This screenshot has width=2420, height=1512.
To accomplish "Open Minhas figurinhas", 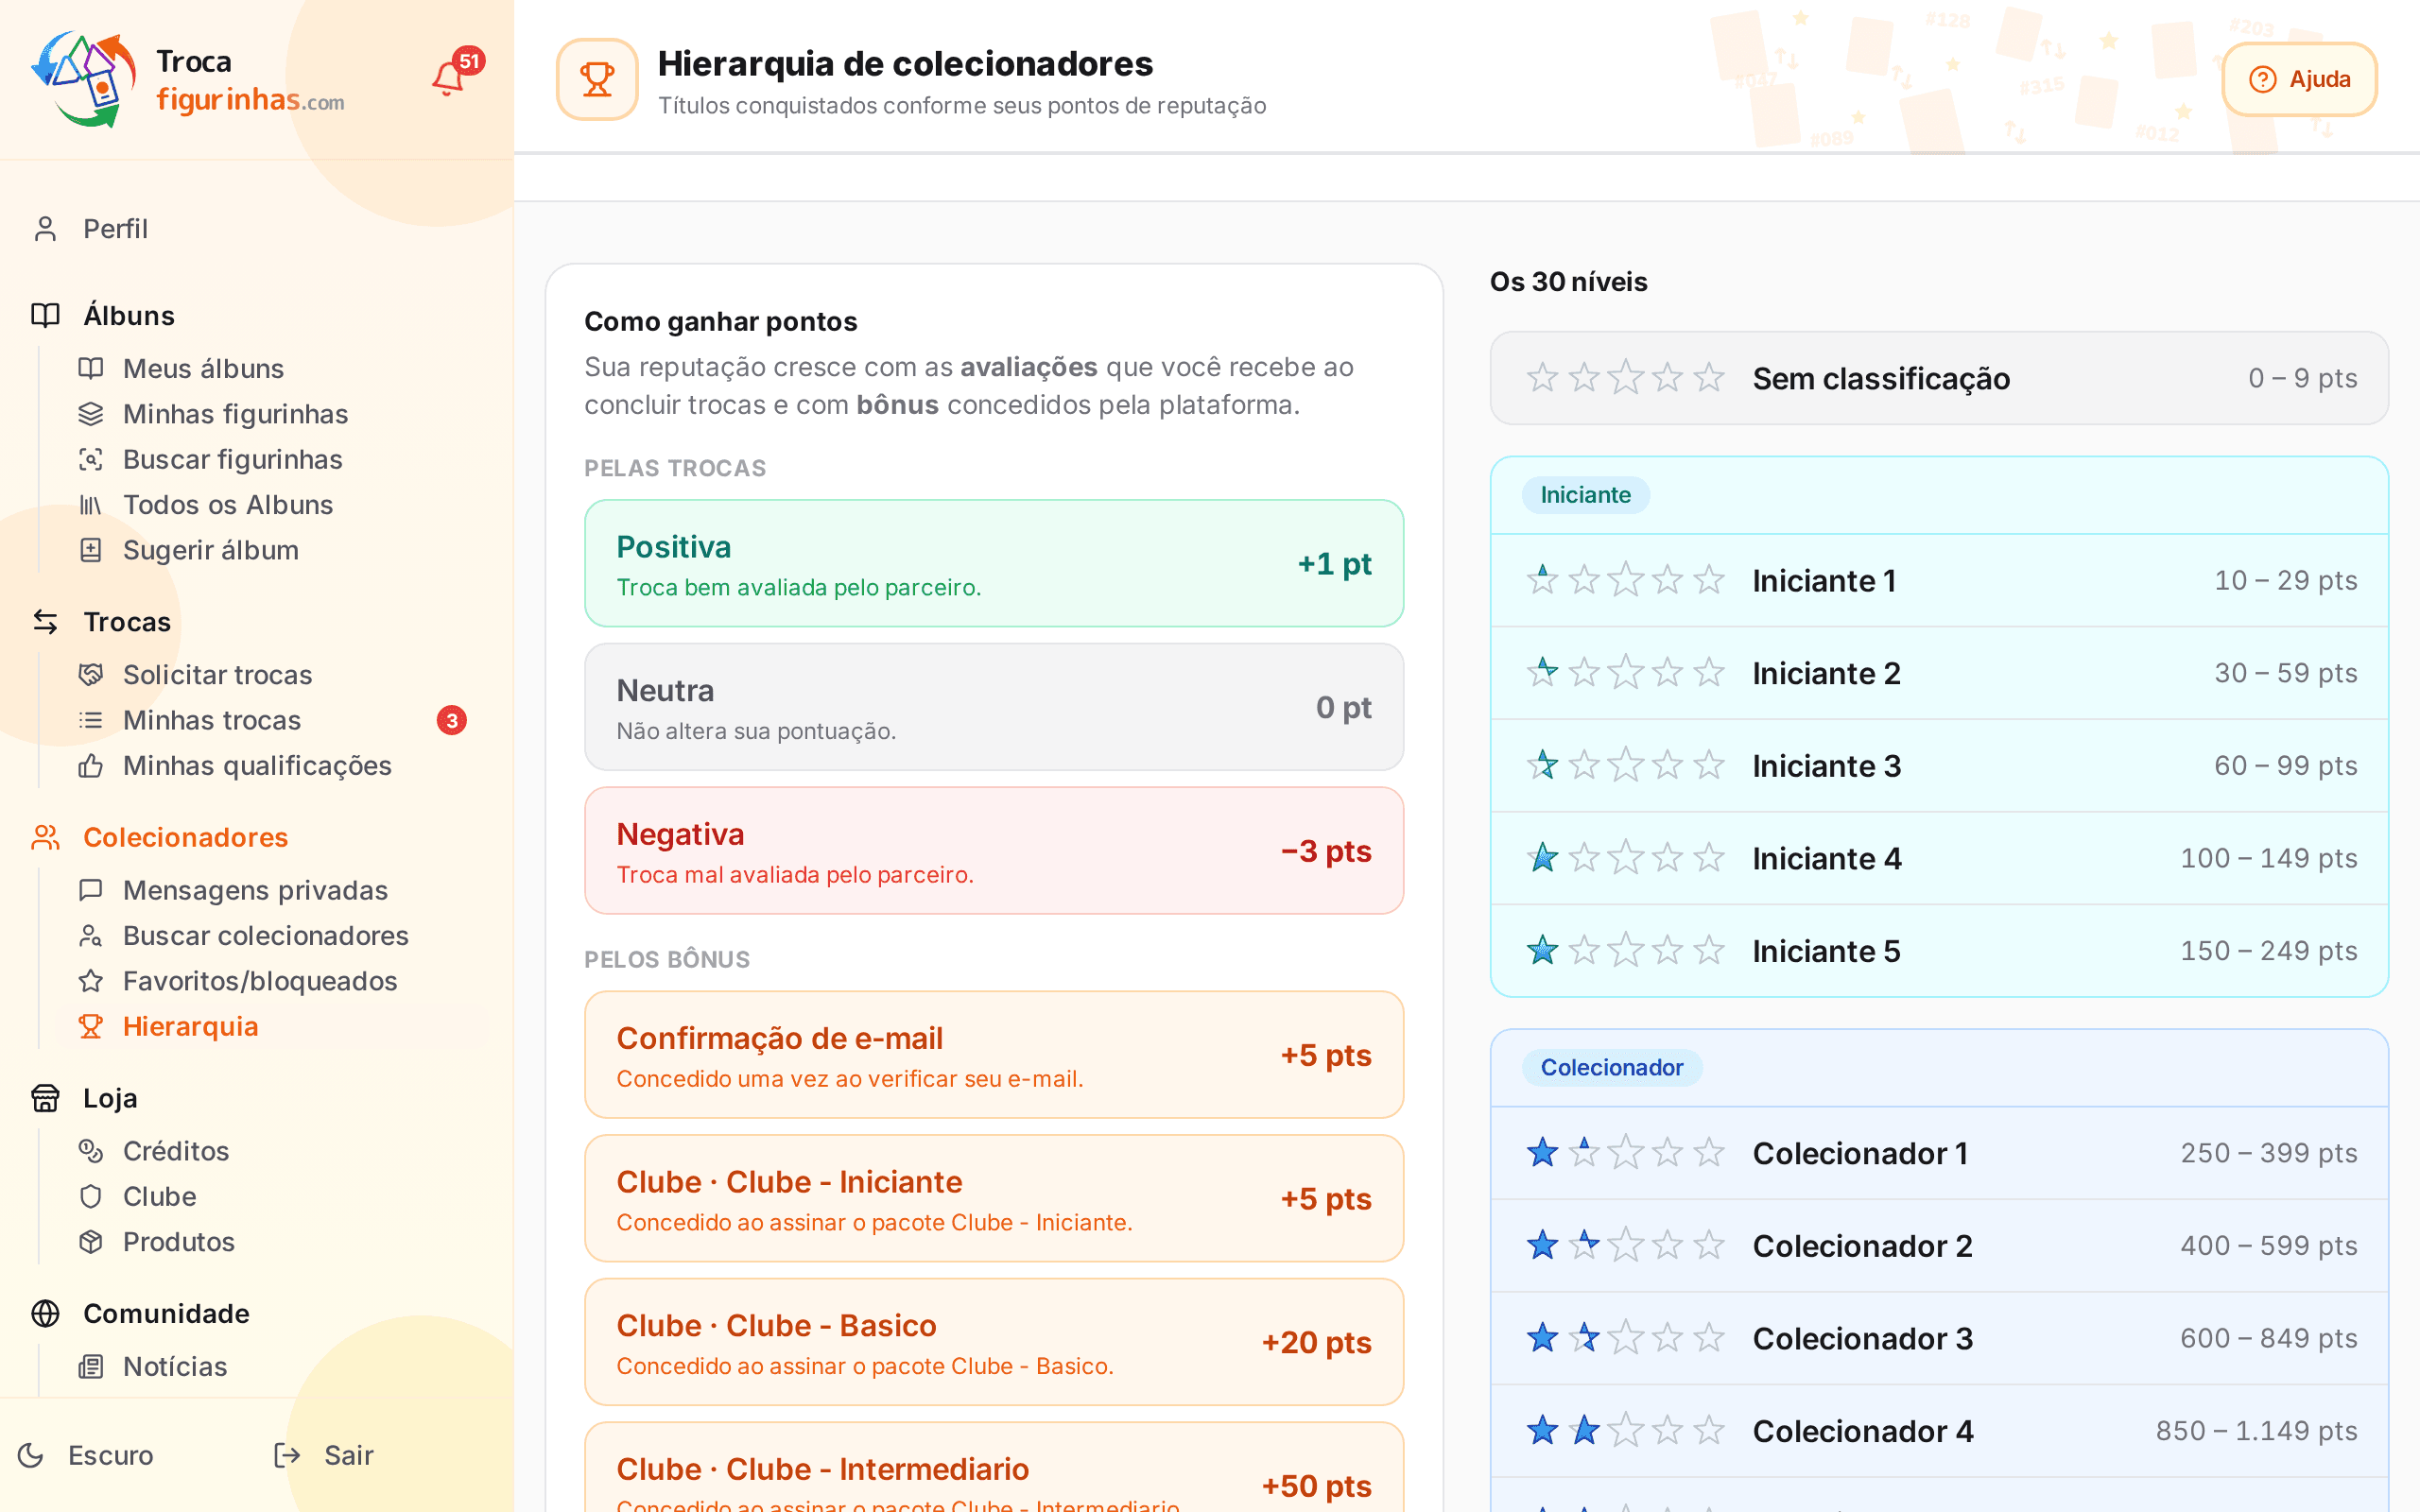I will (235, 414).
